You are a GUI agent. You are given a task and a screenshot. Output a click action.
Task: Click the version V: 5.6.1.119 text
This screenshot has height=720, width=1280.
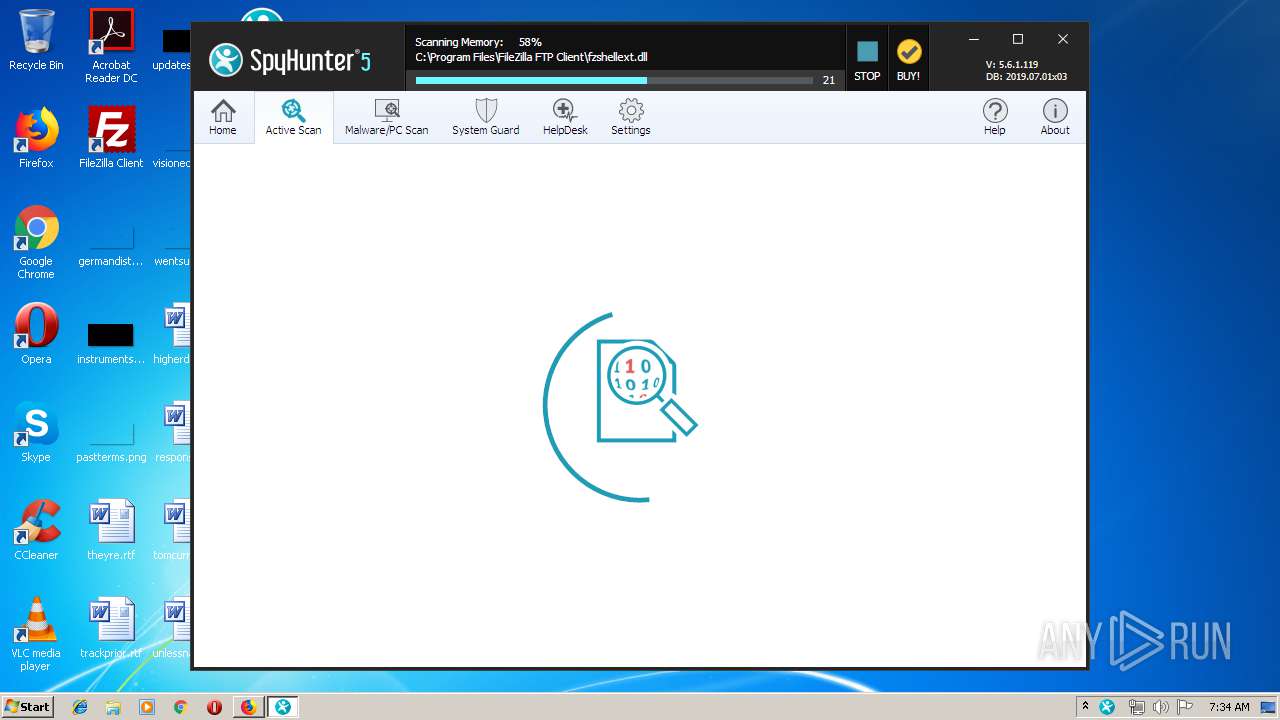click(1012, 64)
